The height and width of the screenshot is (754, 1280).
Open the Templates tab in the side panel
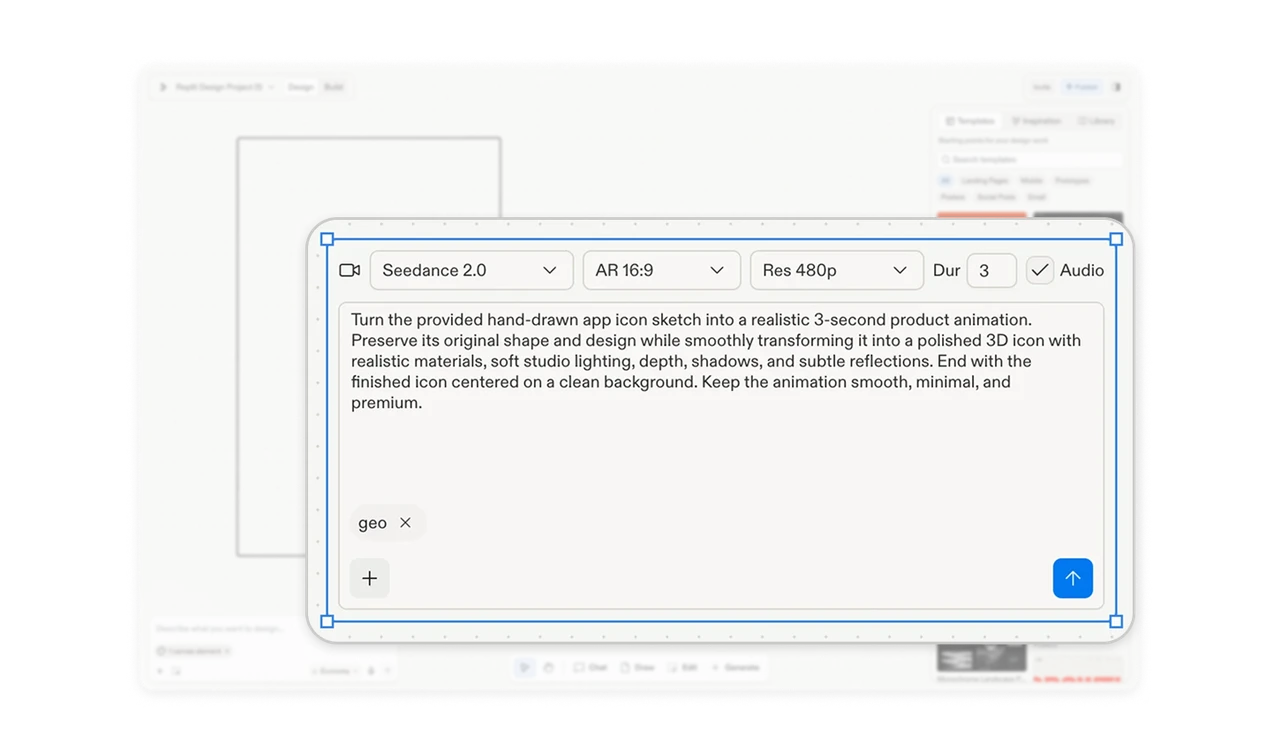click(970, 121)
